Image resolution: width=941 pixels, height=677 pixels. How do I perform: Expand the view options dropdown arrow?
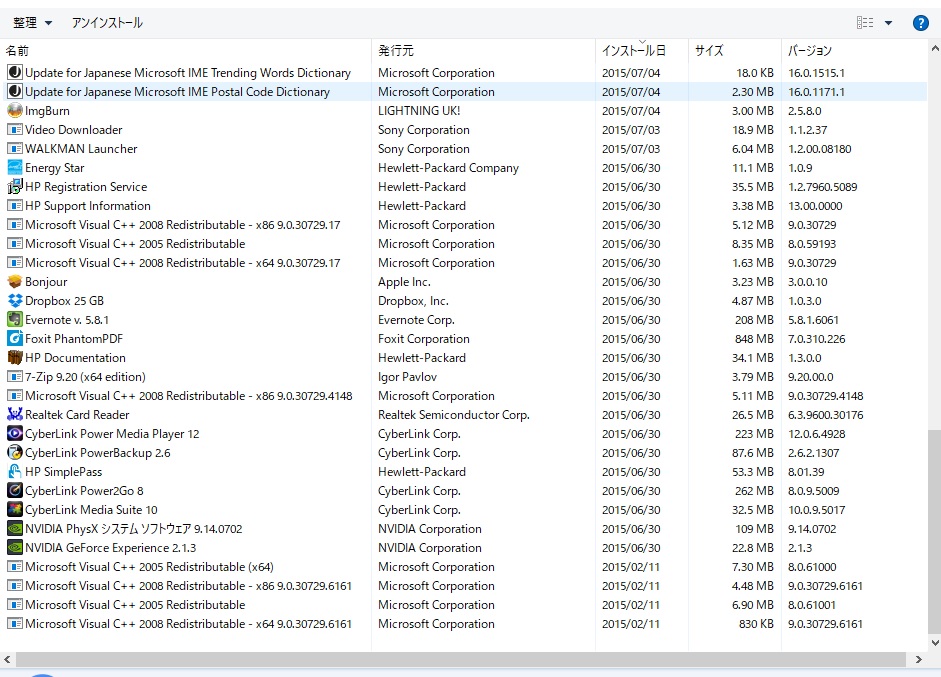pyautogui.click(x=888, y=23)
